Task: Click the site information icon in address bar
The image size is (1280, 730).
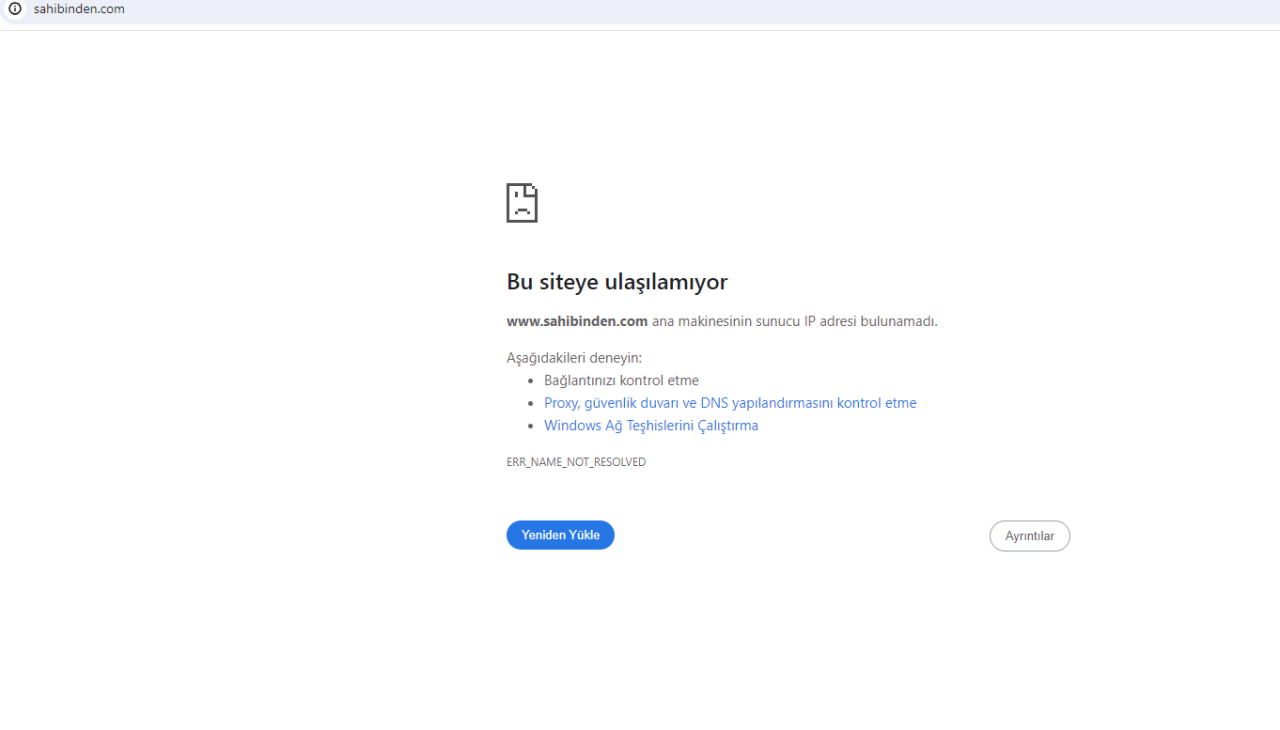Action: pos(15,9)
